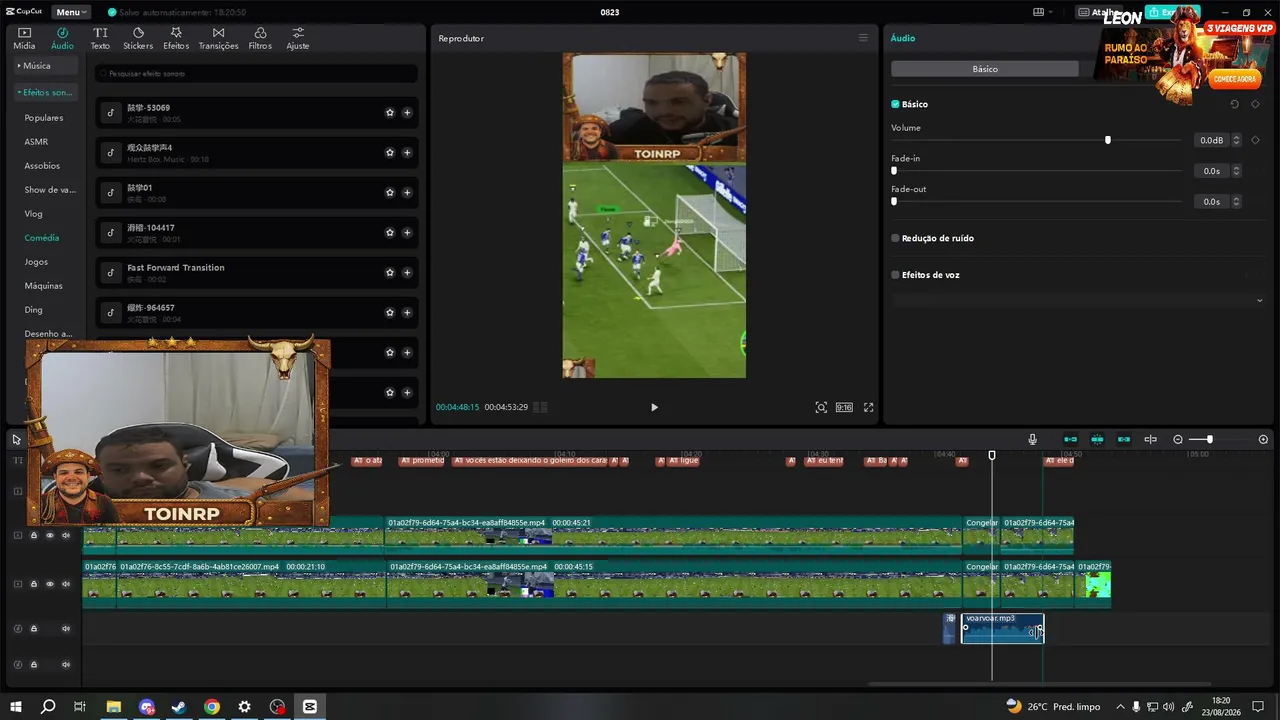Reset the Básico audio settings
This screenshot has width=1280, height=720.
pos(1234,104)
